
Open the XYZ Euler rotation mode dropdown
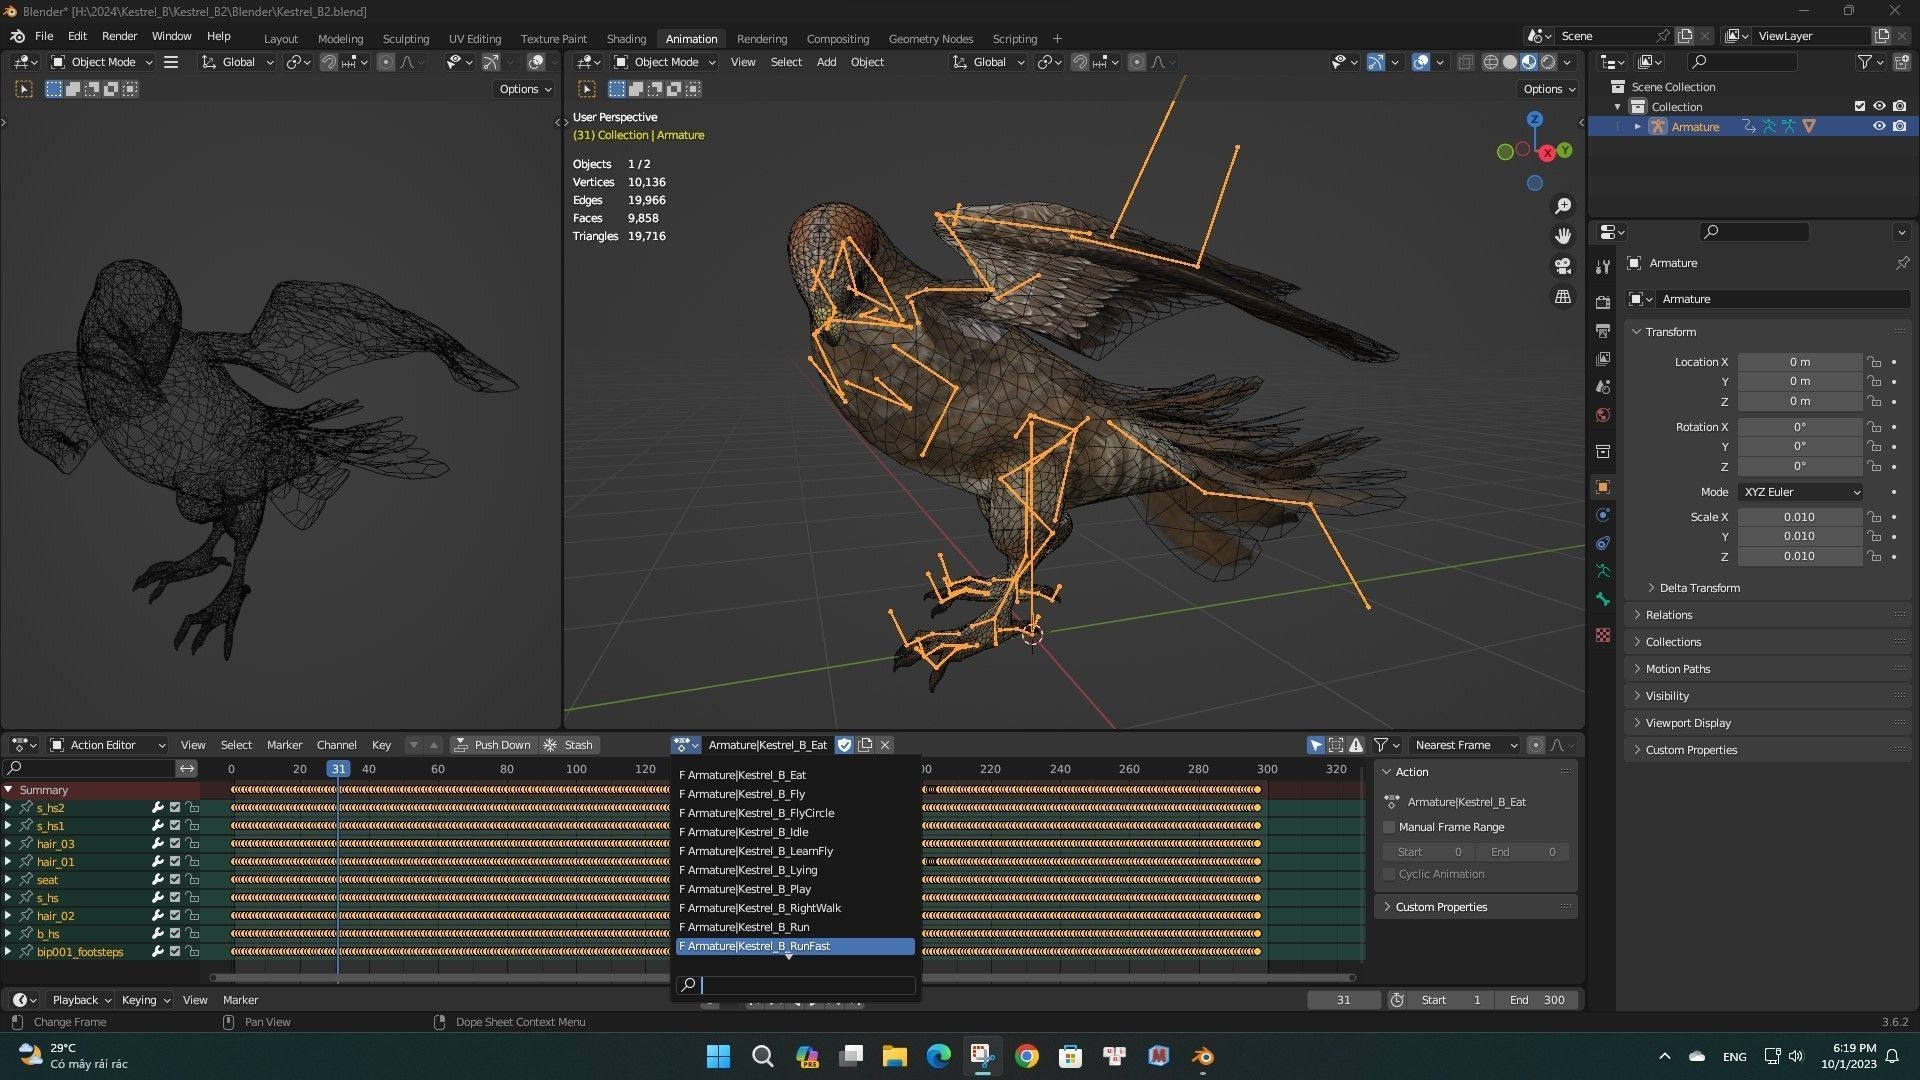coord(1802,492)
